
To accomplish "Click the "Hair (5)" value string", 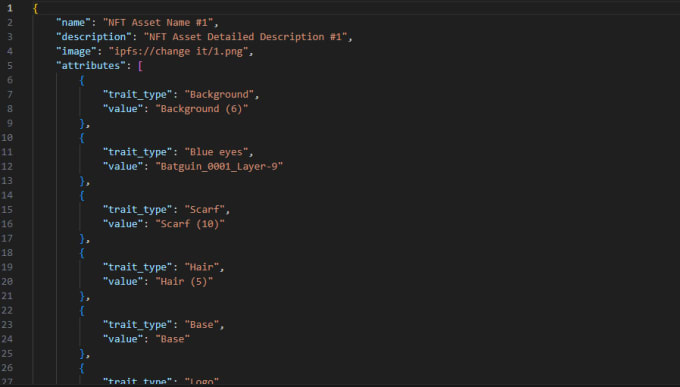I will tap(184, 282).
